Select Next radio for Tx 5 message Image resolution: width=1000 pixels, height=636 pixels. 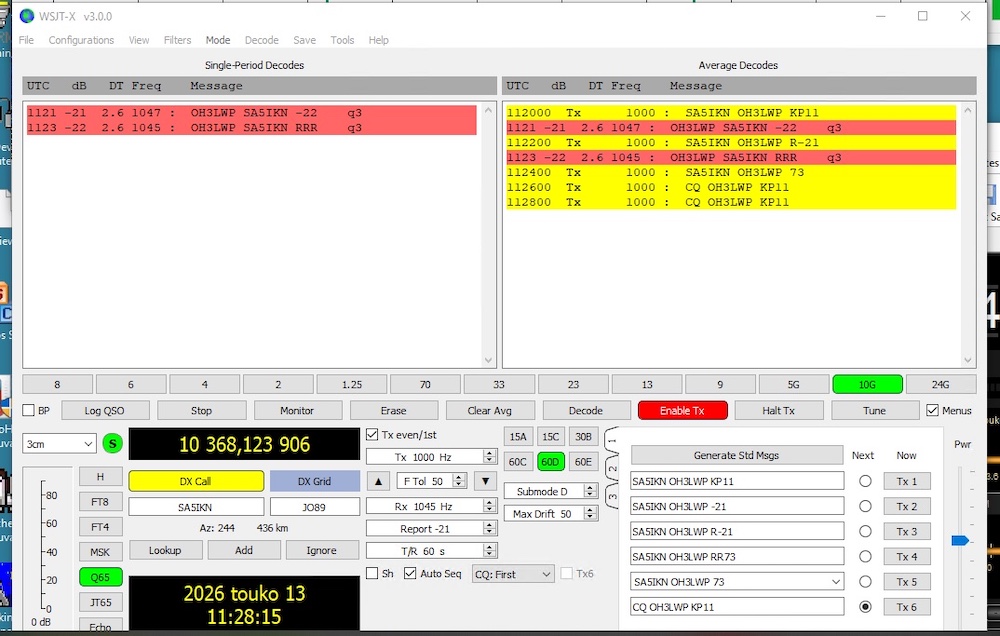pos(865,582)
